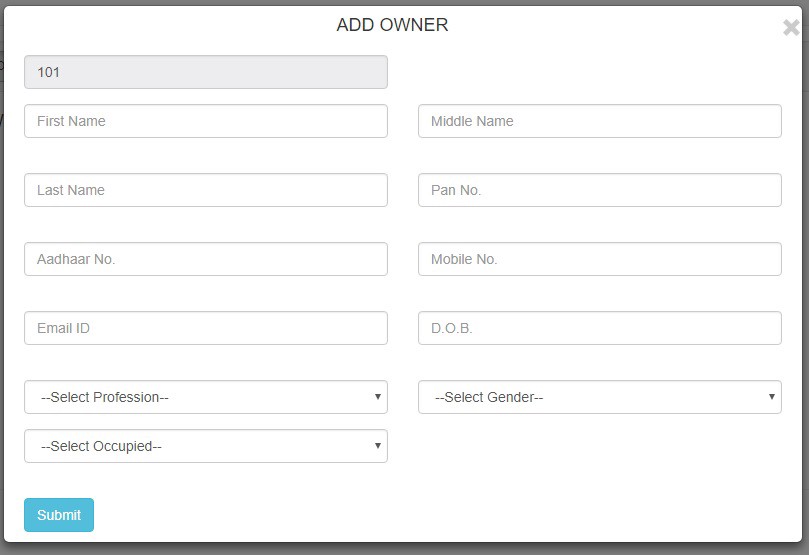This screenshot has width=809, height=555.
Task: Open the Select Occupied dropdown
Action: coord(205,446)
